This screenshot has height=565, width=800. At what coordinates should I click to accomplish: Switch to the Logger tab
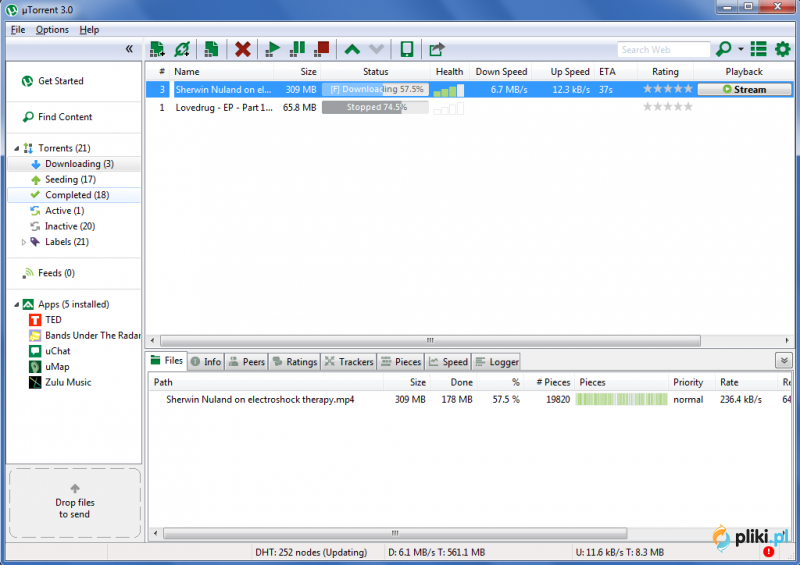496,362
